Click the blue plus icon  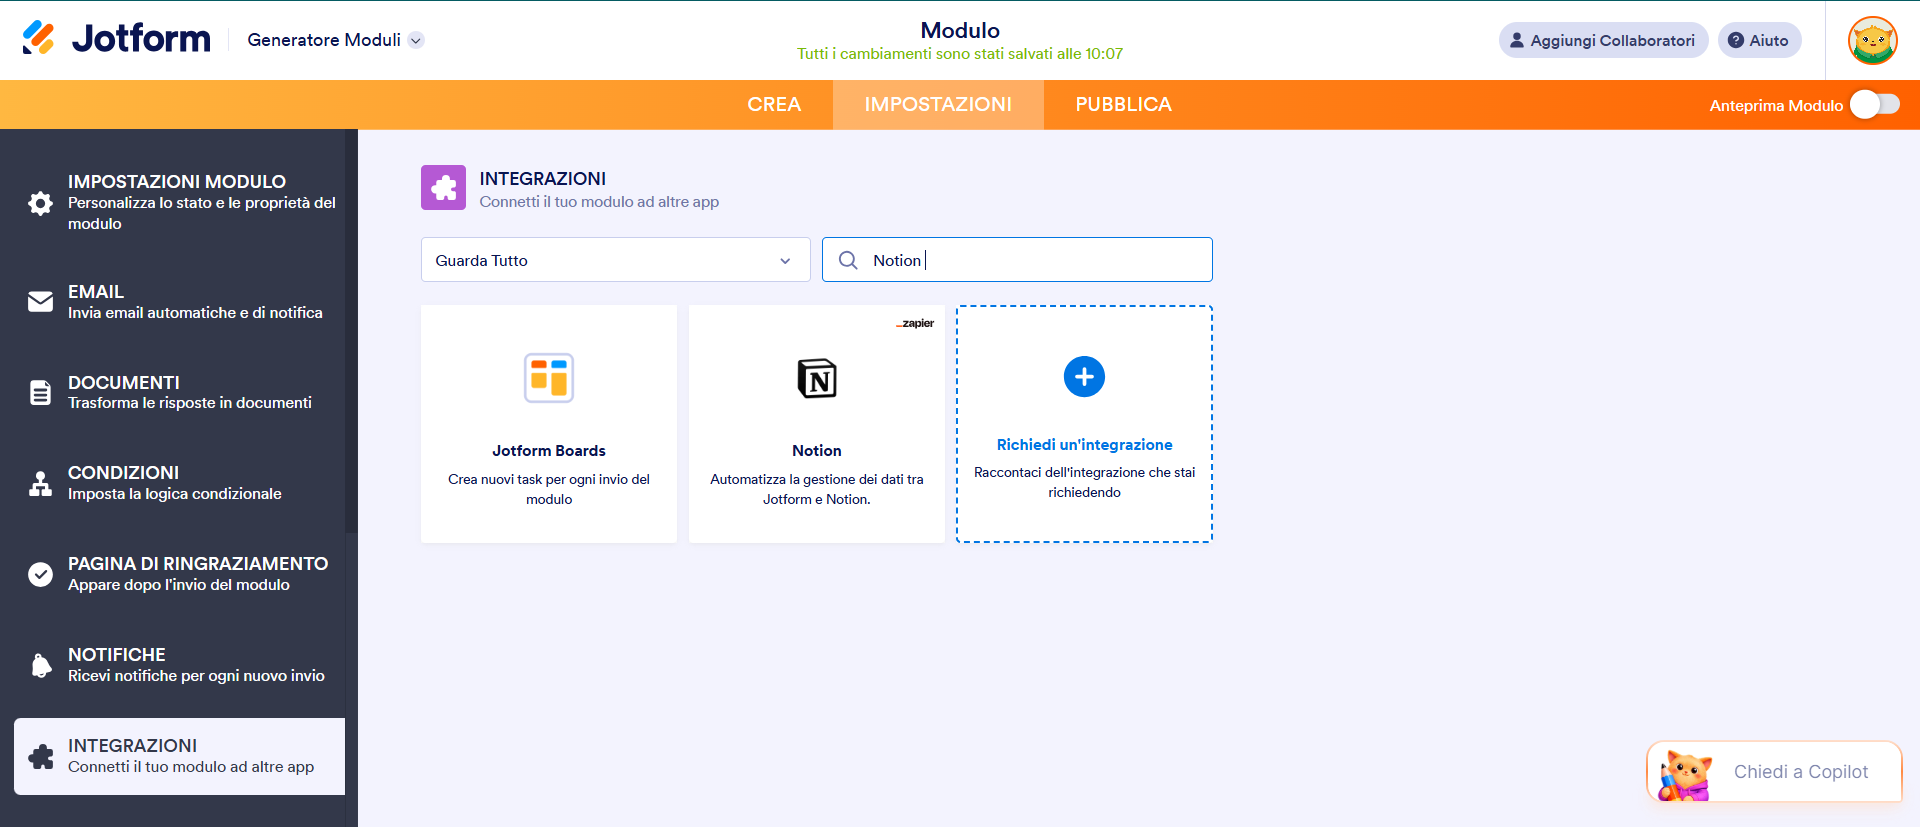pos(1084,377)
